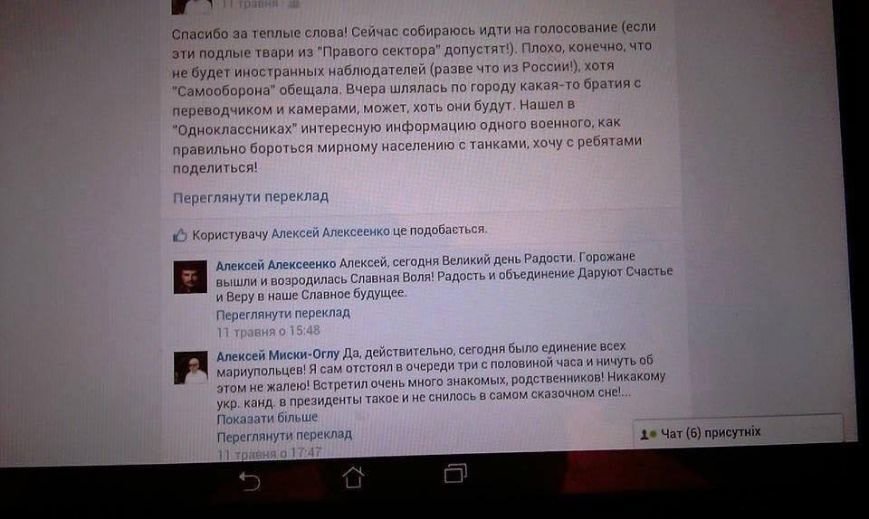This screenshot has width=869, height=519.
Task: Open the Чат (6) присутніх bar
Action: pyautogui.click(x=738, y=430)
